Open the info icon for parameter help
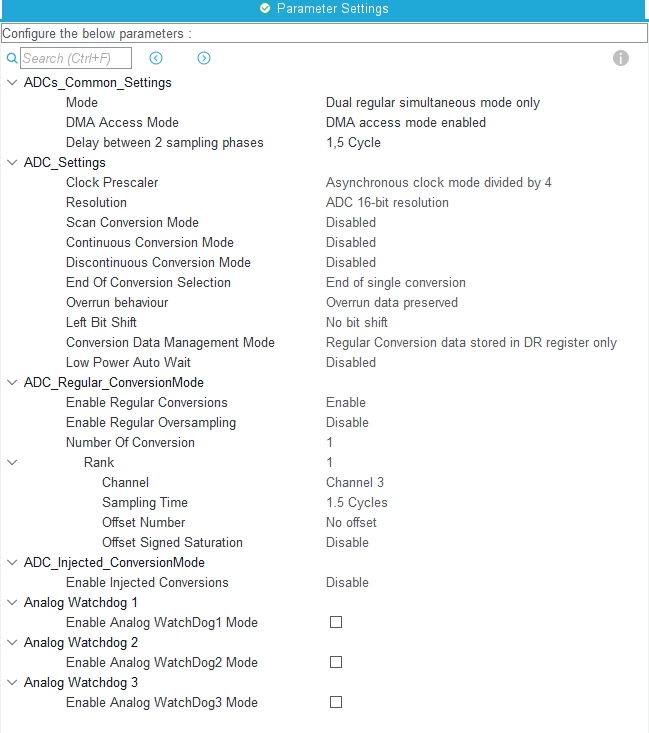Image resolution: width=649 pixels, height=733 pixels. click(620, 58)
